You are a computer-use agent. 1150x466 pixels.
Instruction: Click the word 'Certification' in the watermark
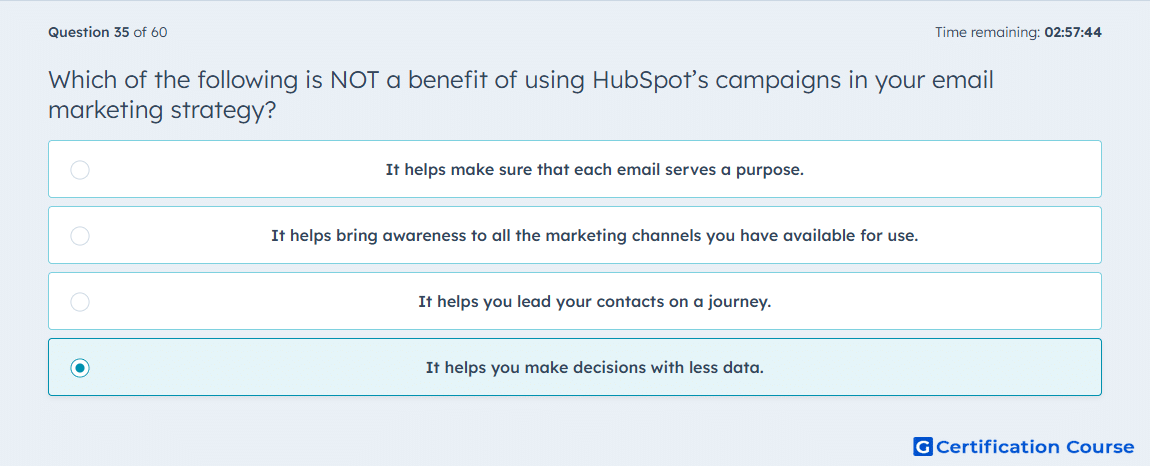click(x=998, y=446)
